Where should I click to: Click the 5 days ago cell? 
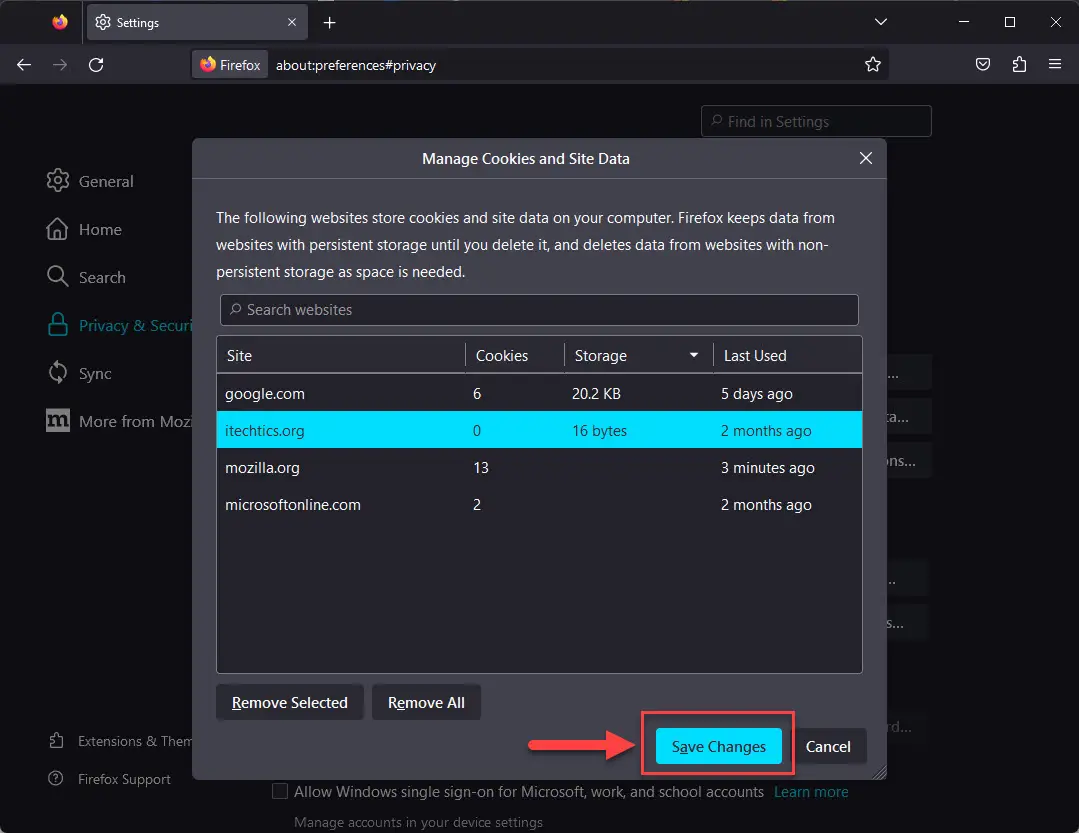pos(756,393)
